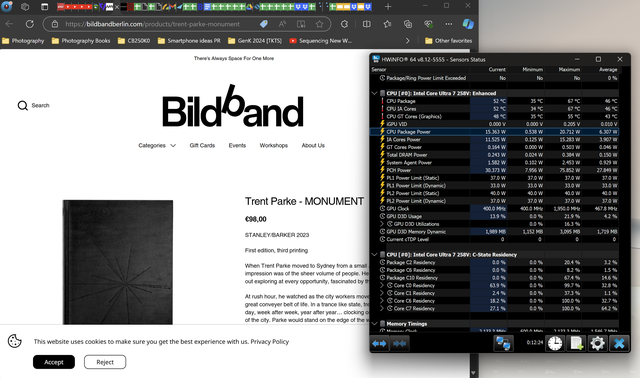
Task: Collapse the CPU Enhanced sensor group
Action: 374,93
